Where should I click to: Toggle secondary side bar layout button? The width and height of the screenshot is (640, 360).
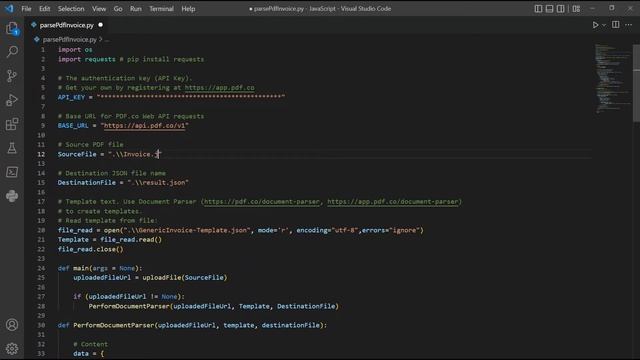pos(560,9)
